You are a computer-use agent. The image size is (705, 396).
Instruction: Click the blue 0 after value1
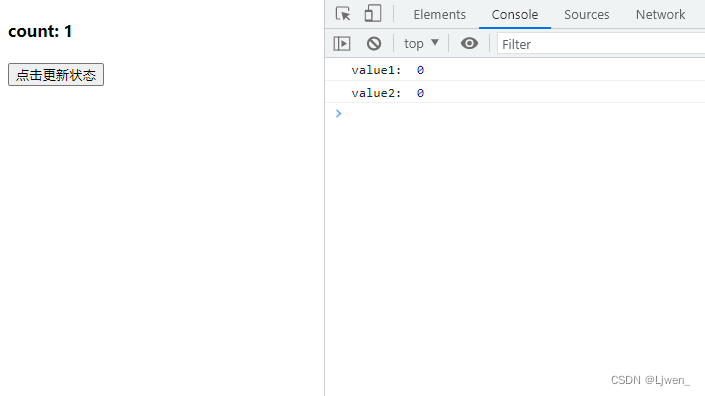[x=420, y=70]
